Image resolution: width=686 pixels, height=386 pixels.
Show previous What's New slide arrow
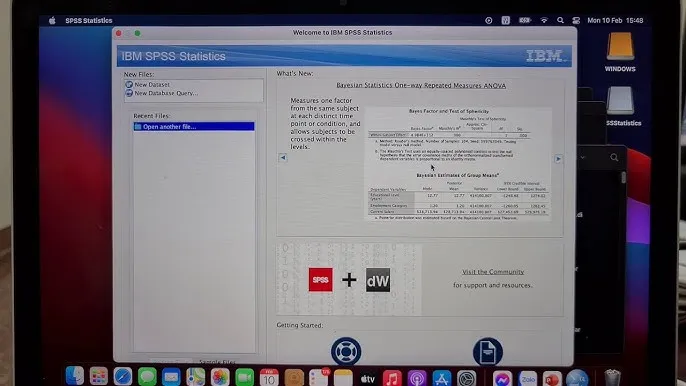[283, 158]
